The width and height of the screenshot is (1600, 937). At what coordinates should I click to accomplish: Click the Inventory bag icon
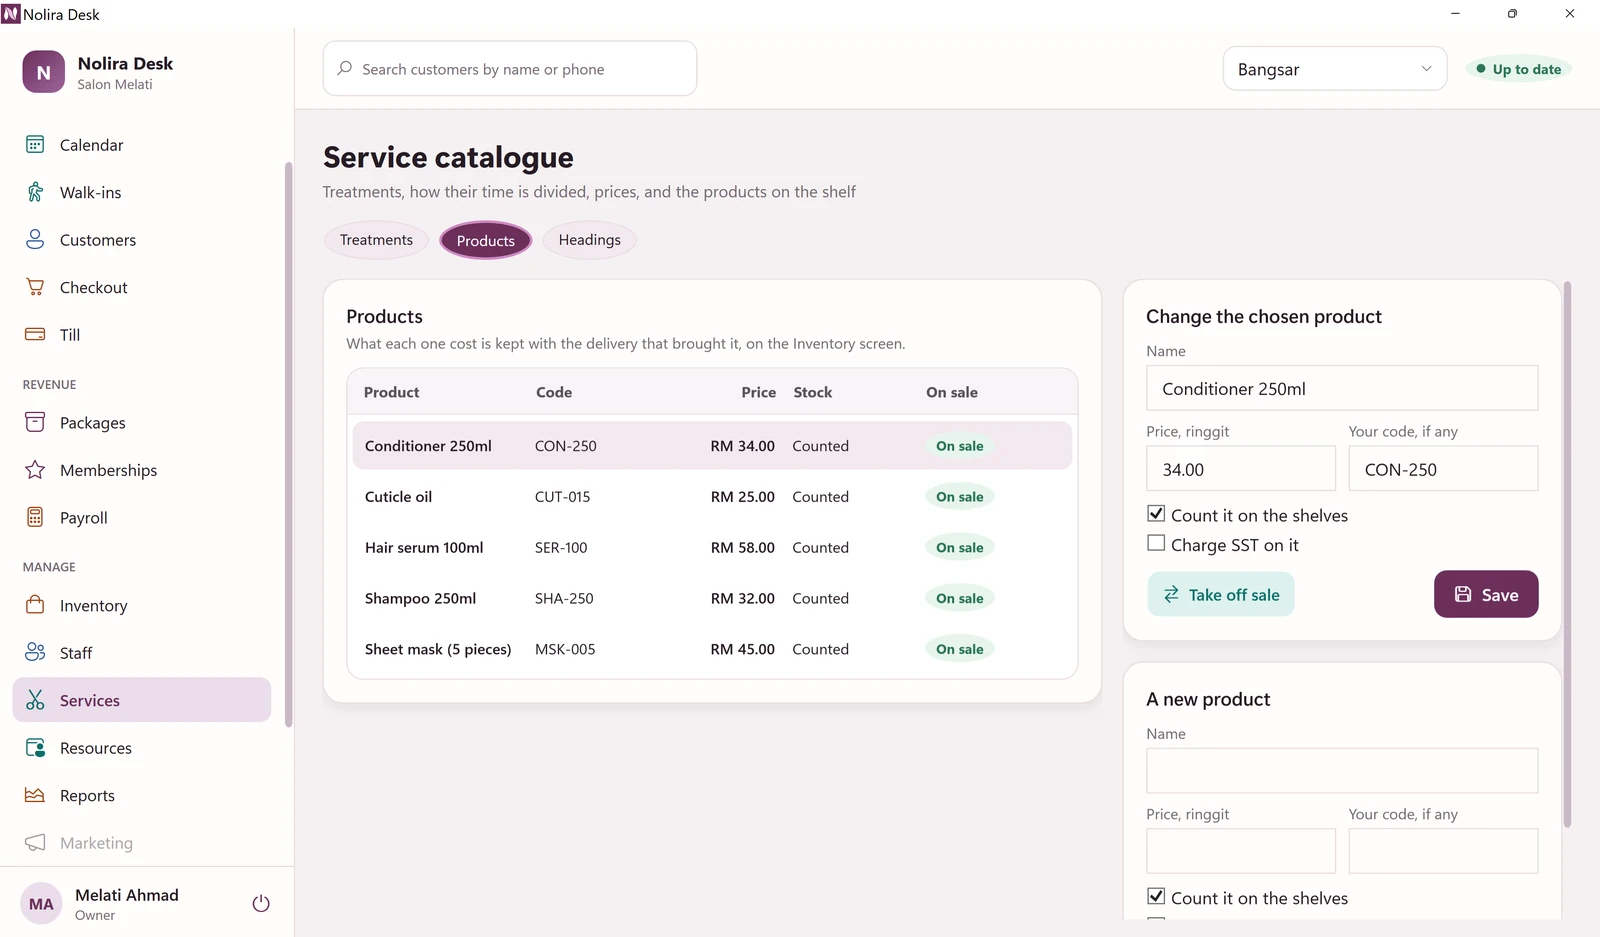pos(35,605)
